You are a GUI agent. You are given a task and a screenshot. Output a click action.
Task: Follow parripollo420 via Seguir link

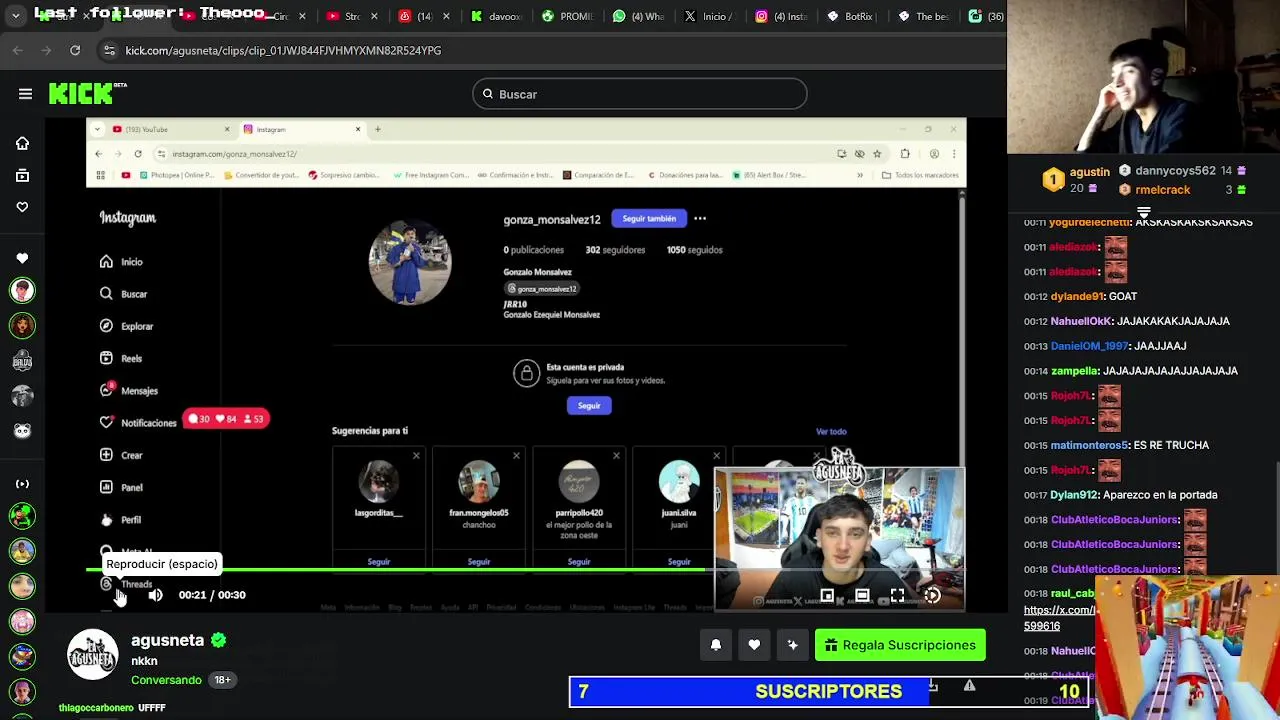[579, 562]
